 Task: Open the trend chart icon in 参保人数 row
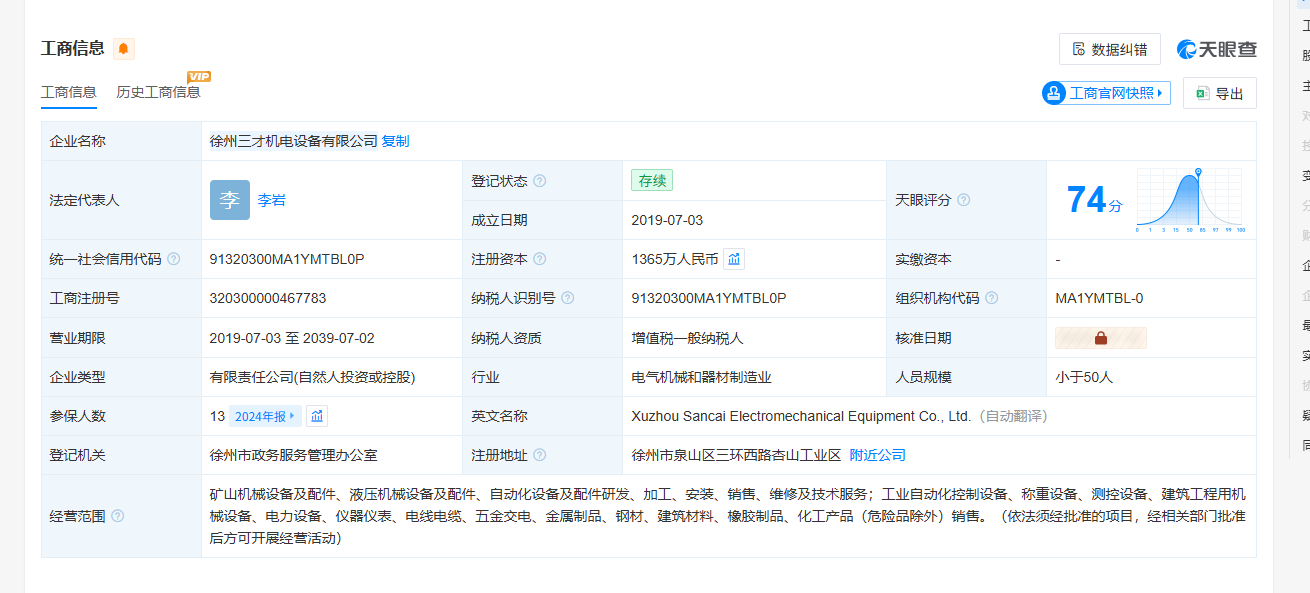317,416
